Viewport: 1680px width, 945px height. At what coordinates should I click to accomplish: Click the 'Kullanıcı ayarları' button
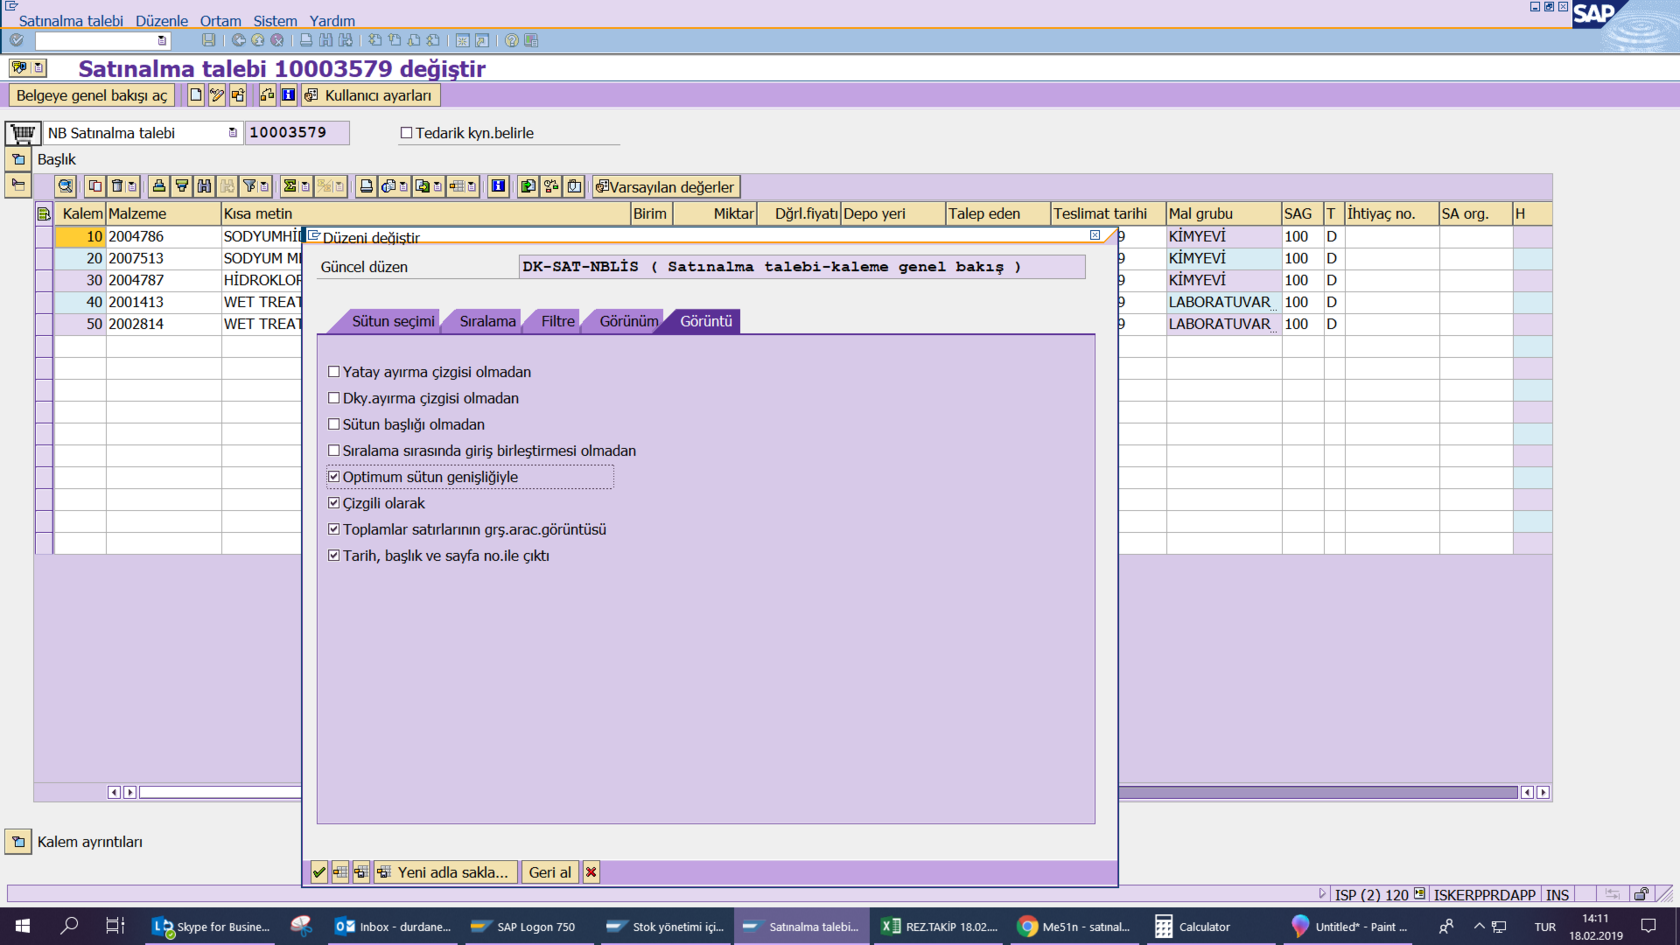370,95
